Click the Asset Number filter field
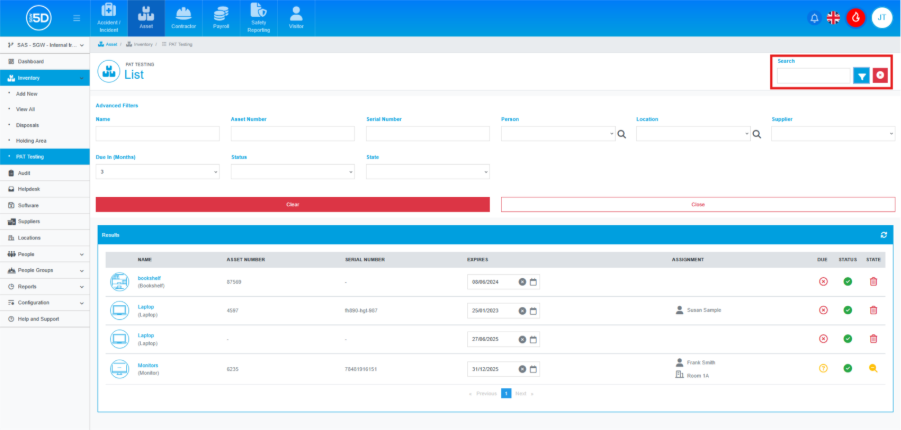 pos(292,133)
